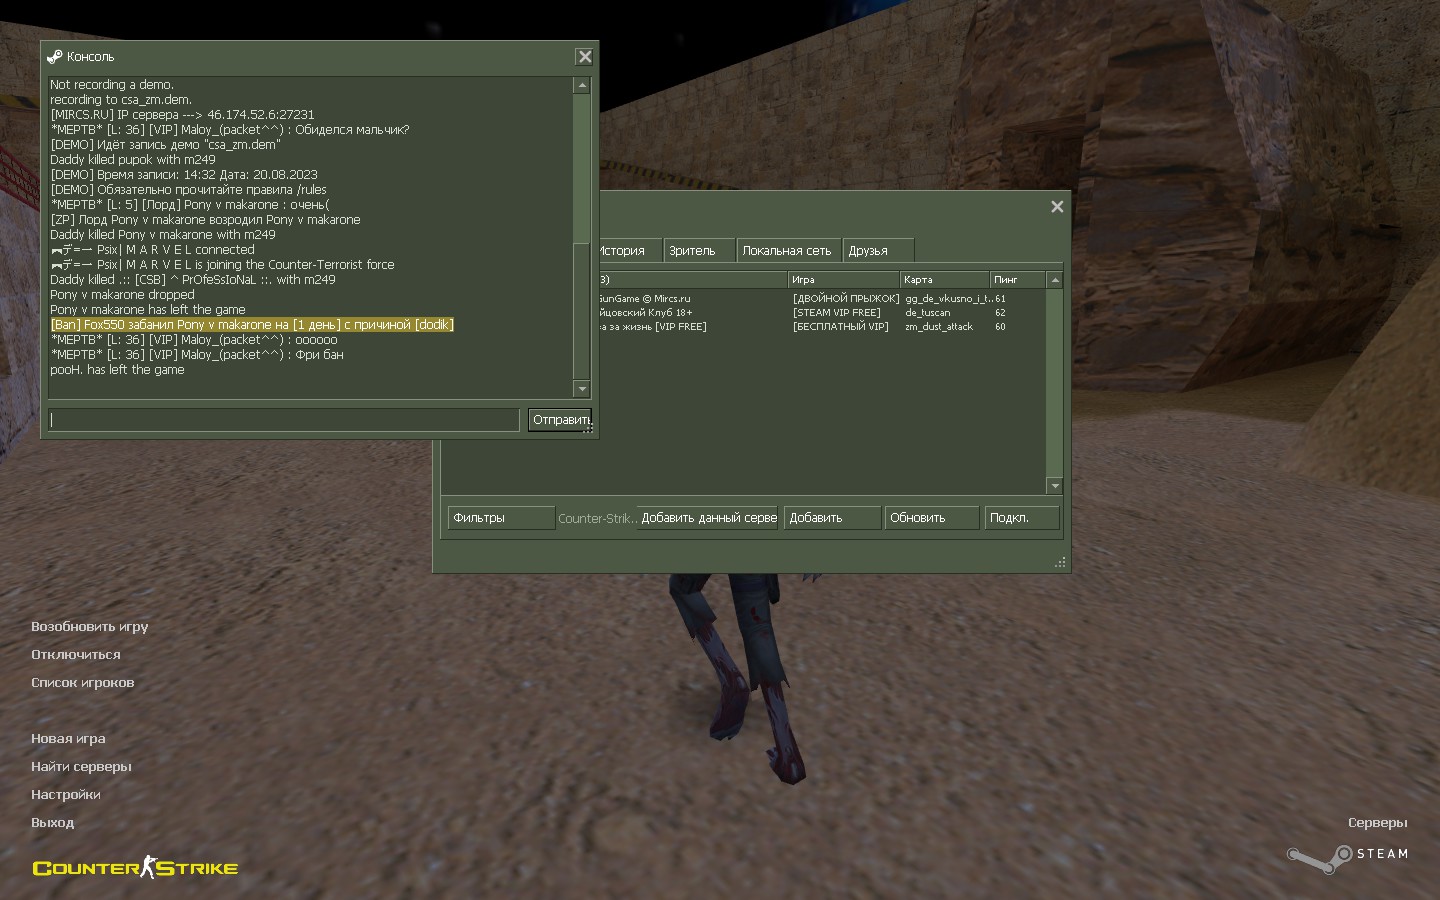Select the Клуб 18+ server row

coord(821,313)
